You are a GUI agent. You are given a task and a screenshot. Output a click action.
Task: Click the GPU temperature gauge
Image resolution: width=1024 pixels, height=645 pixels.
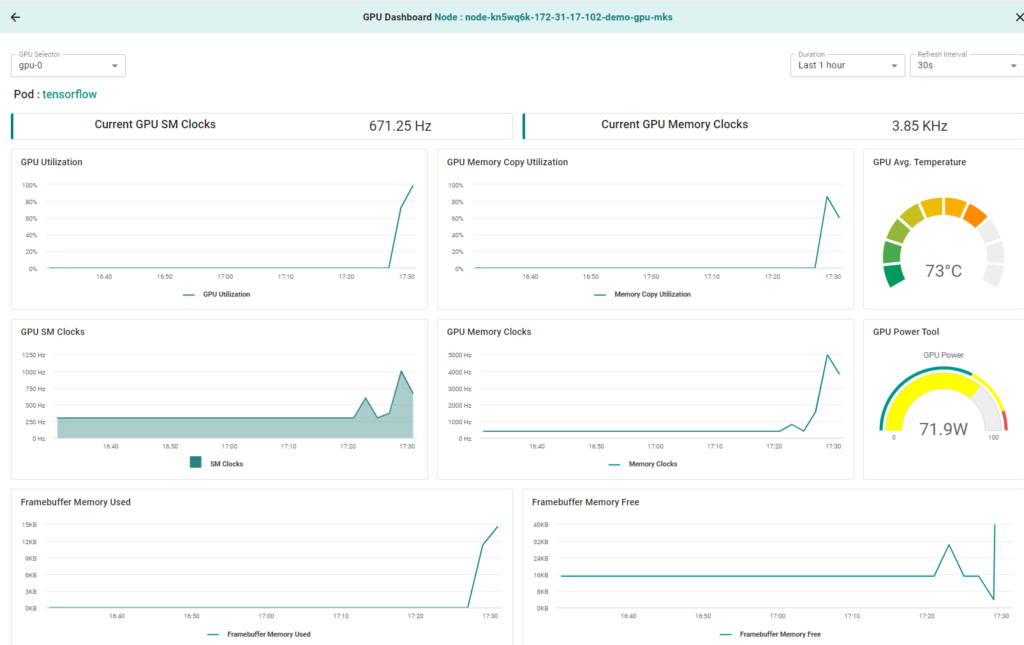(x=943, y=245)
